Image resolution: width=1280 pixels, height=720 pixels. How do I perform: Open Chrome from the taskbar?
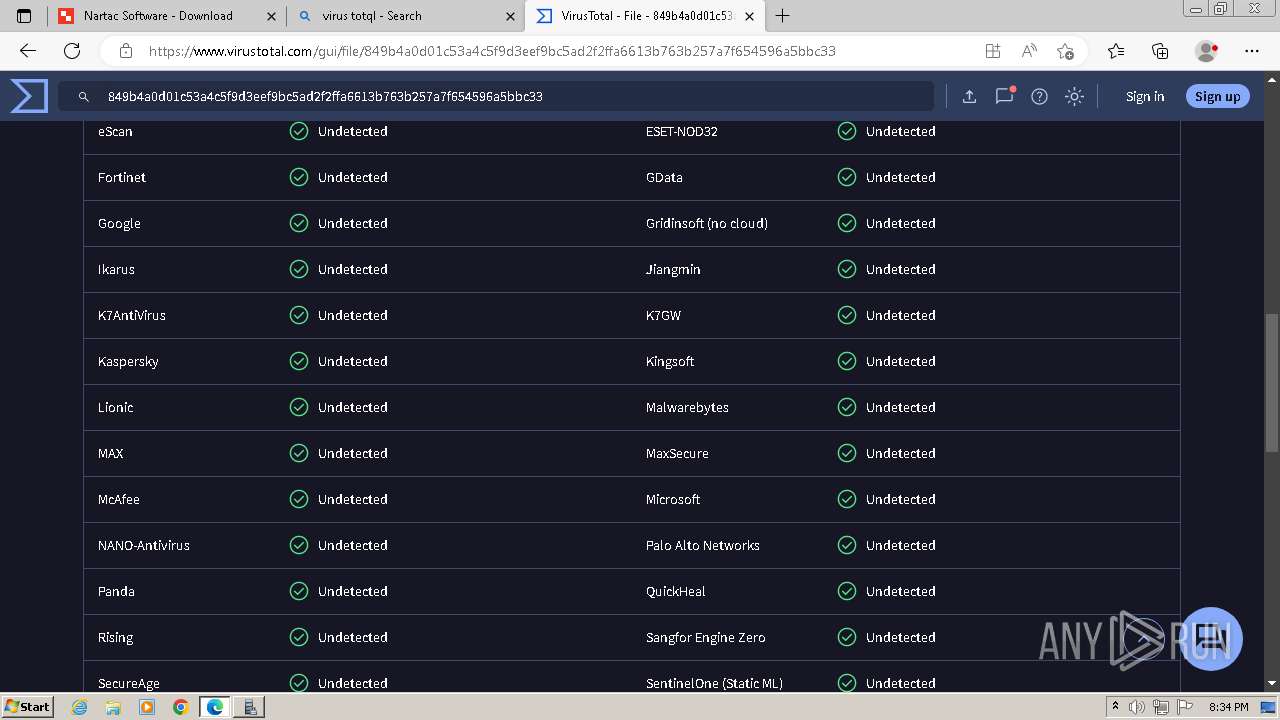[x=180, y=707]
